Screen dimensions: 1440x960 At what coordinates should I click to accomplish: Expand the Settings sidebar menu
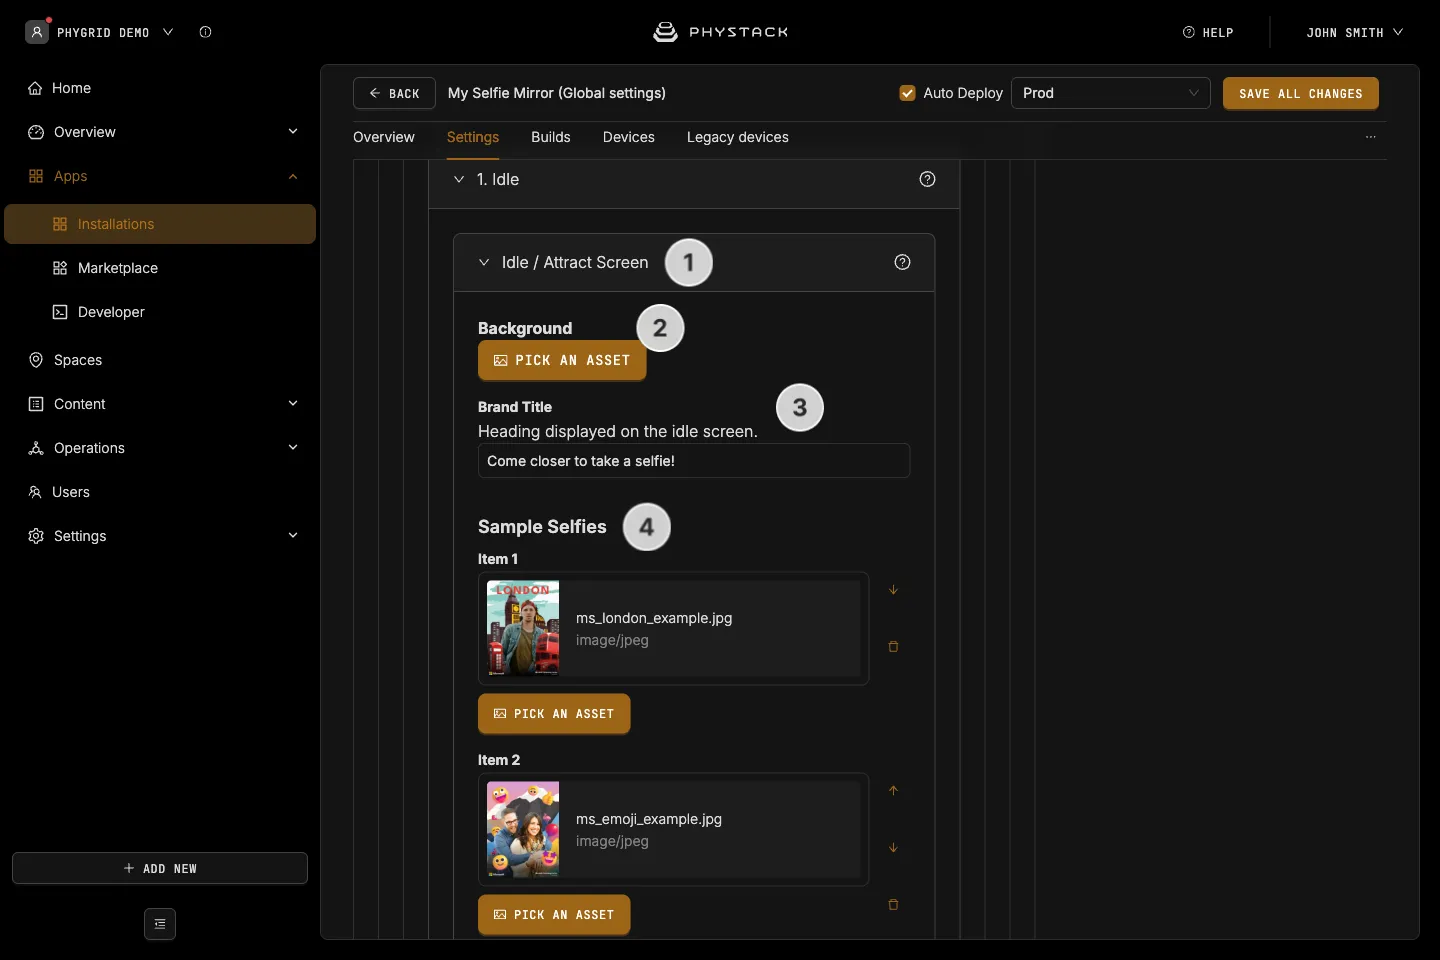[293, 536]
